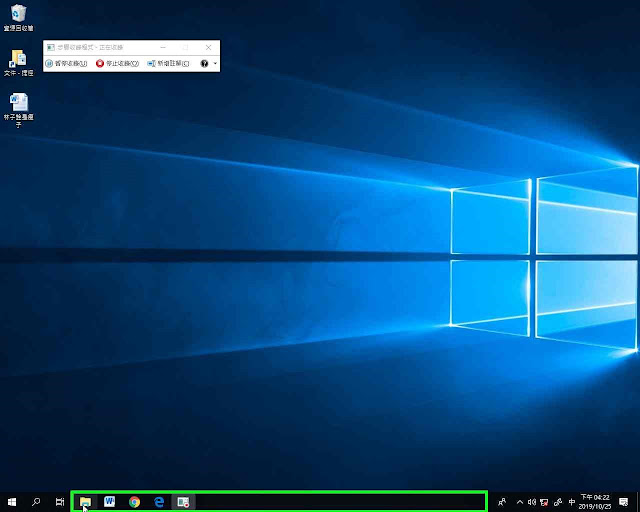Expand the dropdown arrow beside the help icon
The height and width of the screenshot is (512, 640).
(215, 63)
